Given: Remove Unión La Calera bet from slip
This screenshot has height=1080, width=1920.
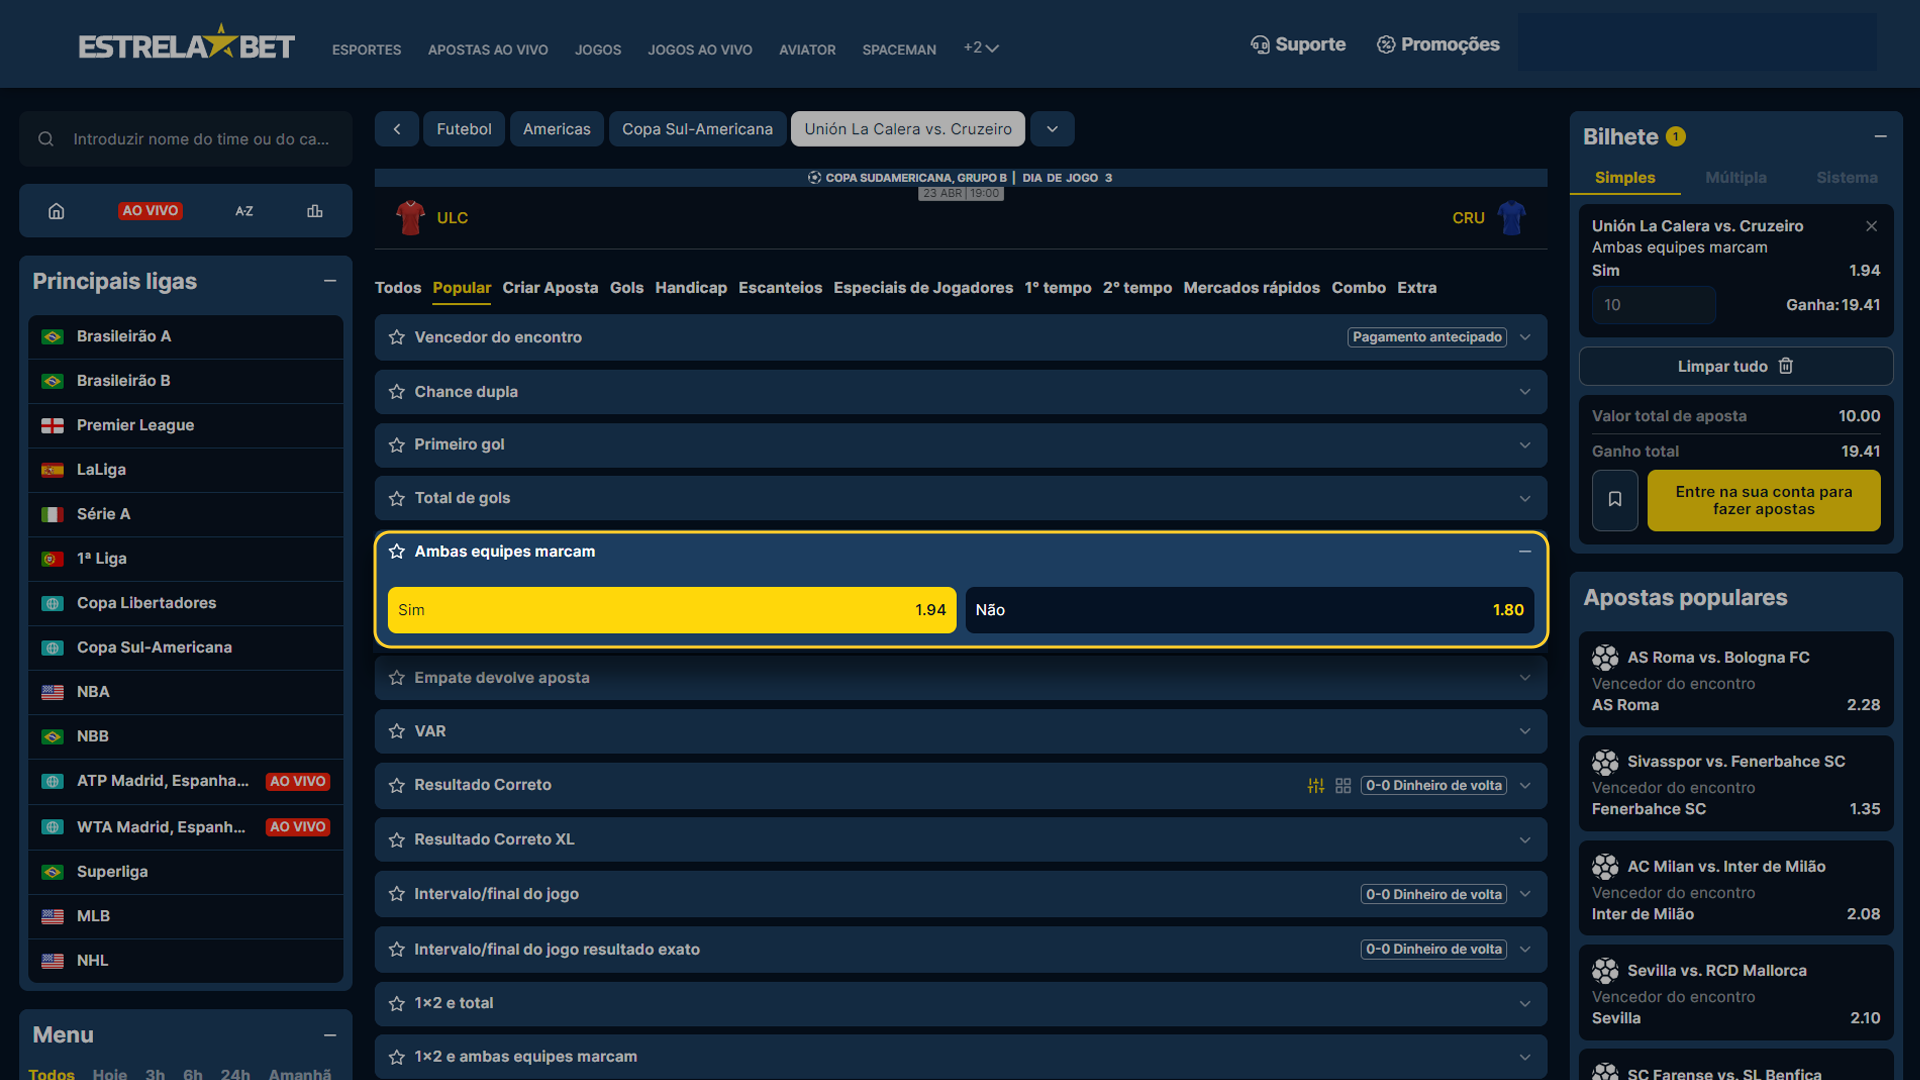Looking at the screenshot, I should point(1871,226).
